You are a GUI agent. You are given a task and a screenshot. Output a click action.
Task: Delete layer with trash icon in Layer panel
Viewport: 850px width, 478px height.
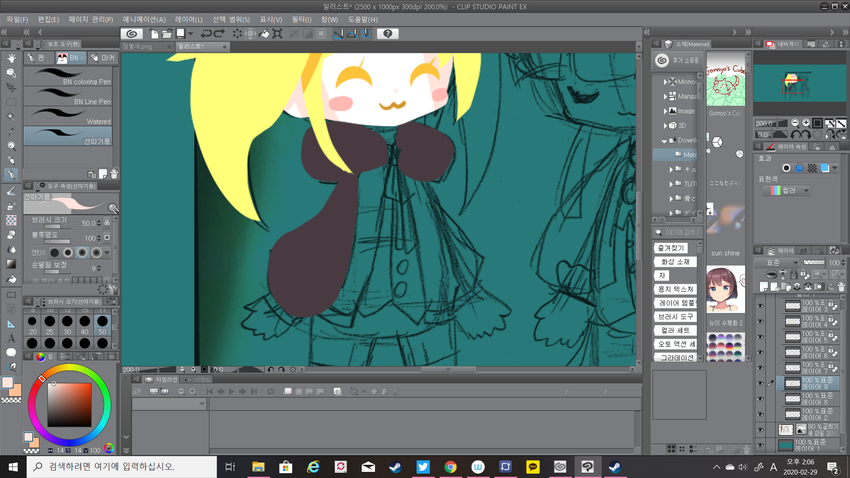pyautogui.click(x=841, y=286)
